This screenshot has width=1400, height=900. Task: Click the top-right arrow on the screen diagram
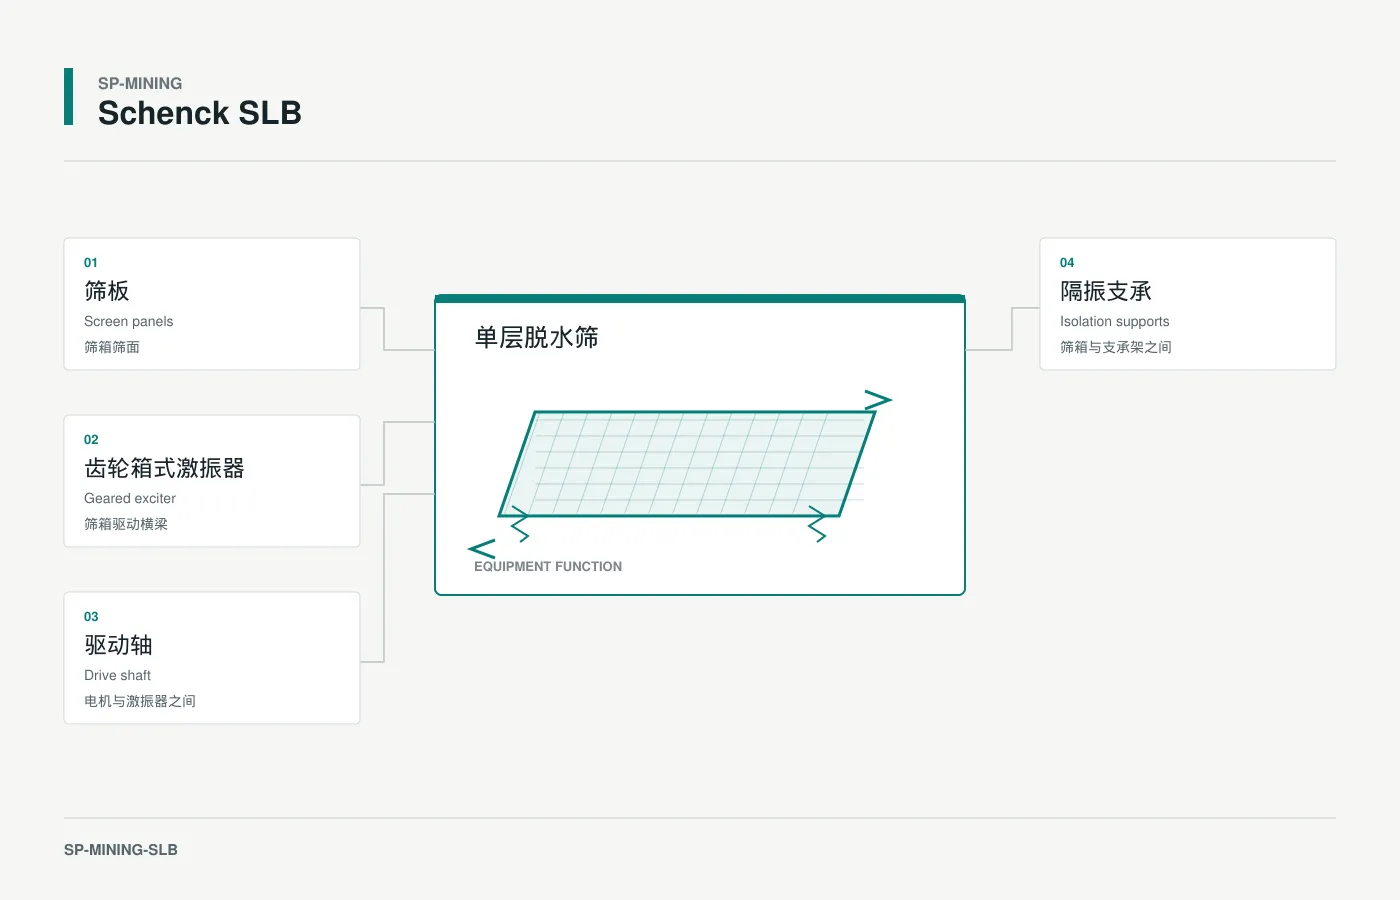pos(878,400)
